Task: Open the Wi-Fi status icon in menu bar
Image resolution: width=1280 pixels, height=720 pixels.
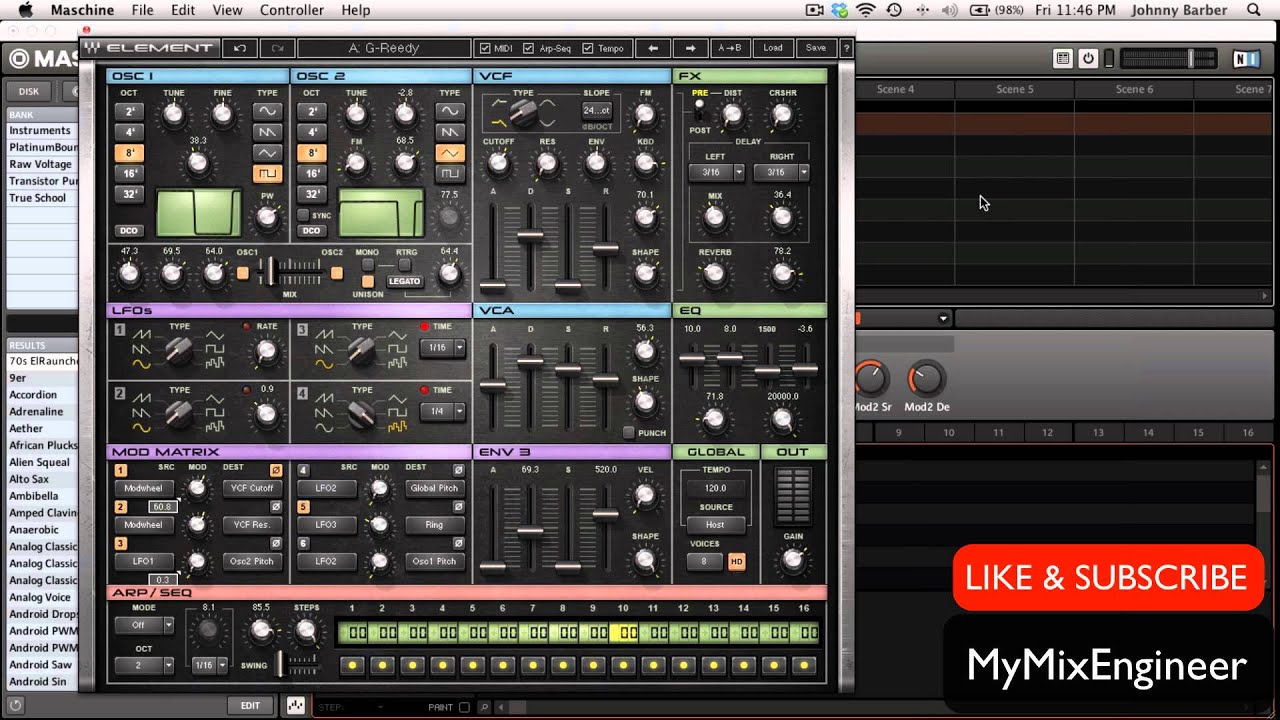Action: coord(866,10)
